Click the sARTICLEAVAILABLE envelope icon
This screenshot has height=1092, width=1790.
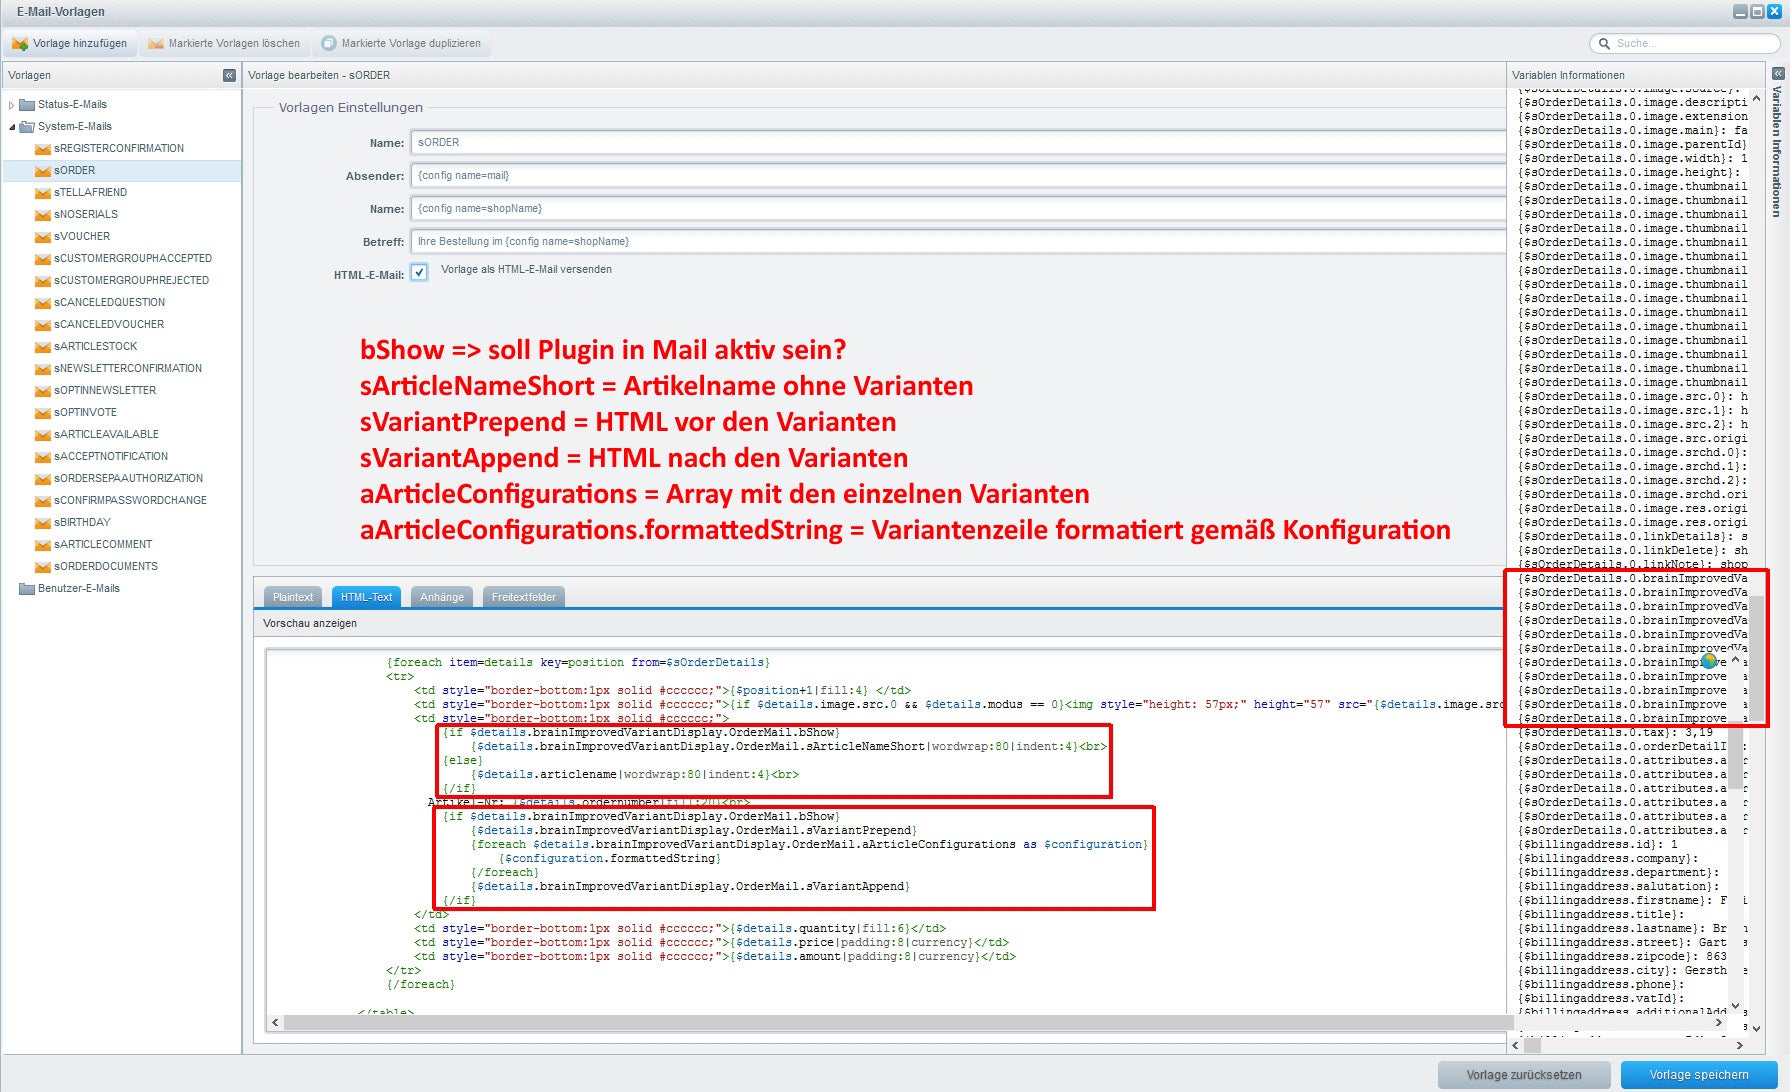[x=42, y=434]
